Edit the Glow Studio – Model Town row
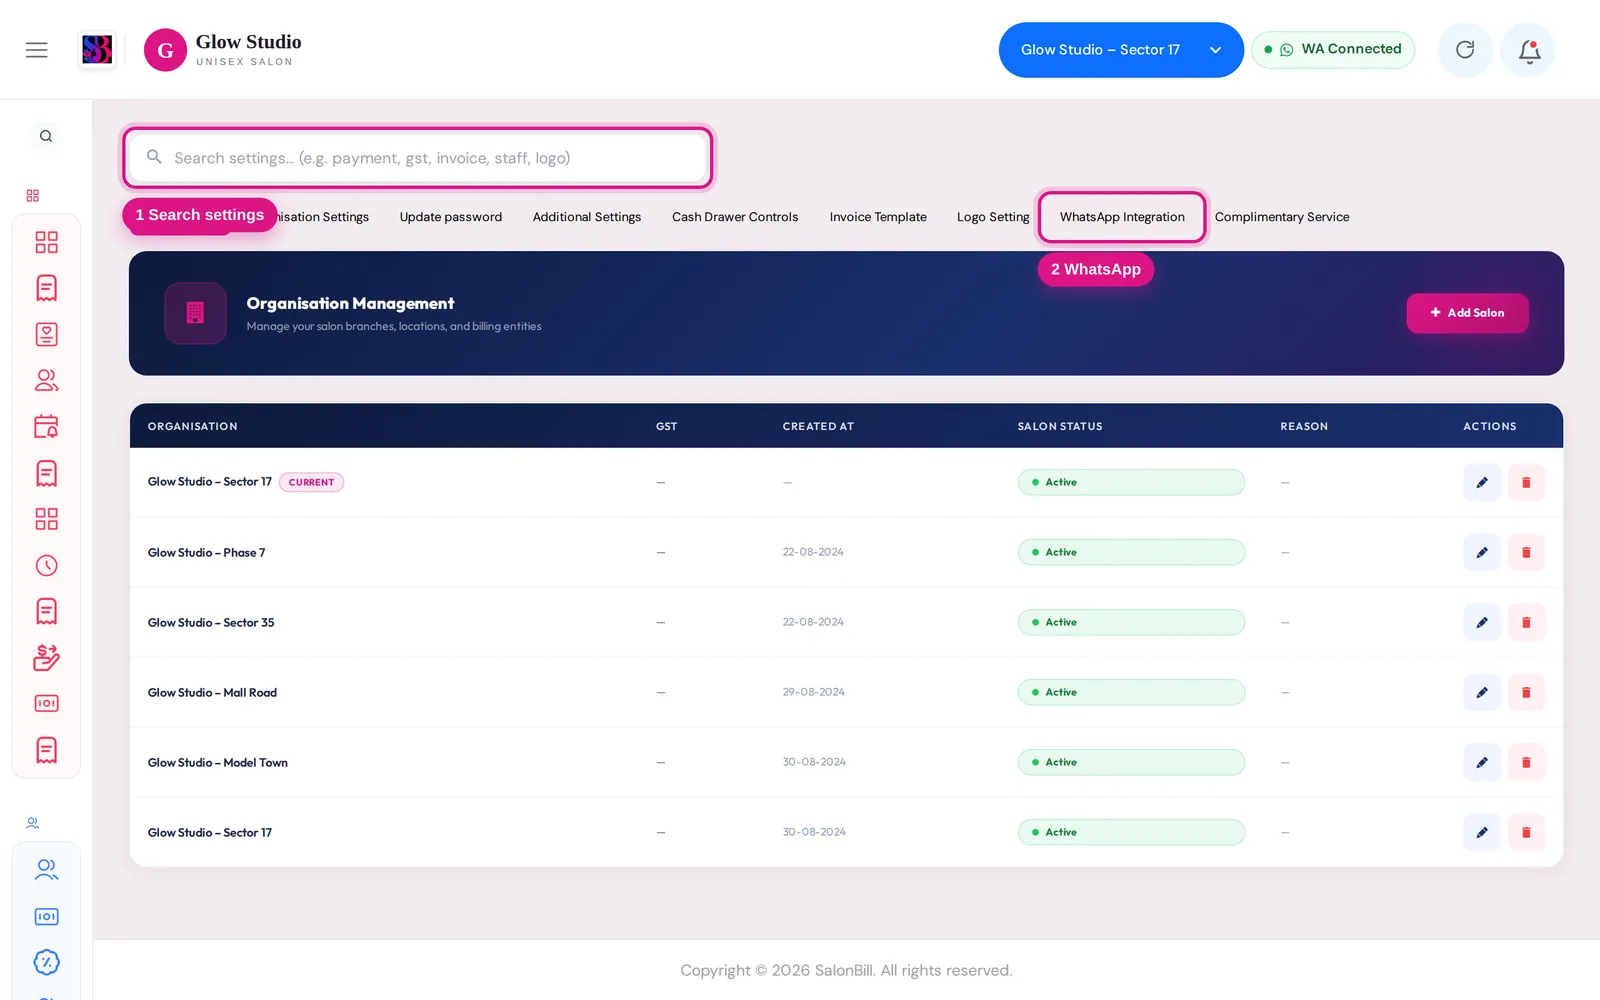Viewport: 1600px width, 1000px height. (1482, 762)
